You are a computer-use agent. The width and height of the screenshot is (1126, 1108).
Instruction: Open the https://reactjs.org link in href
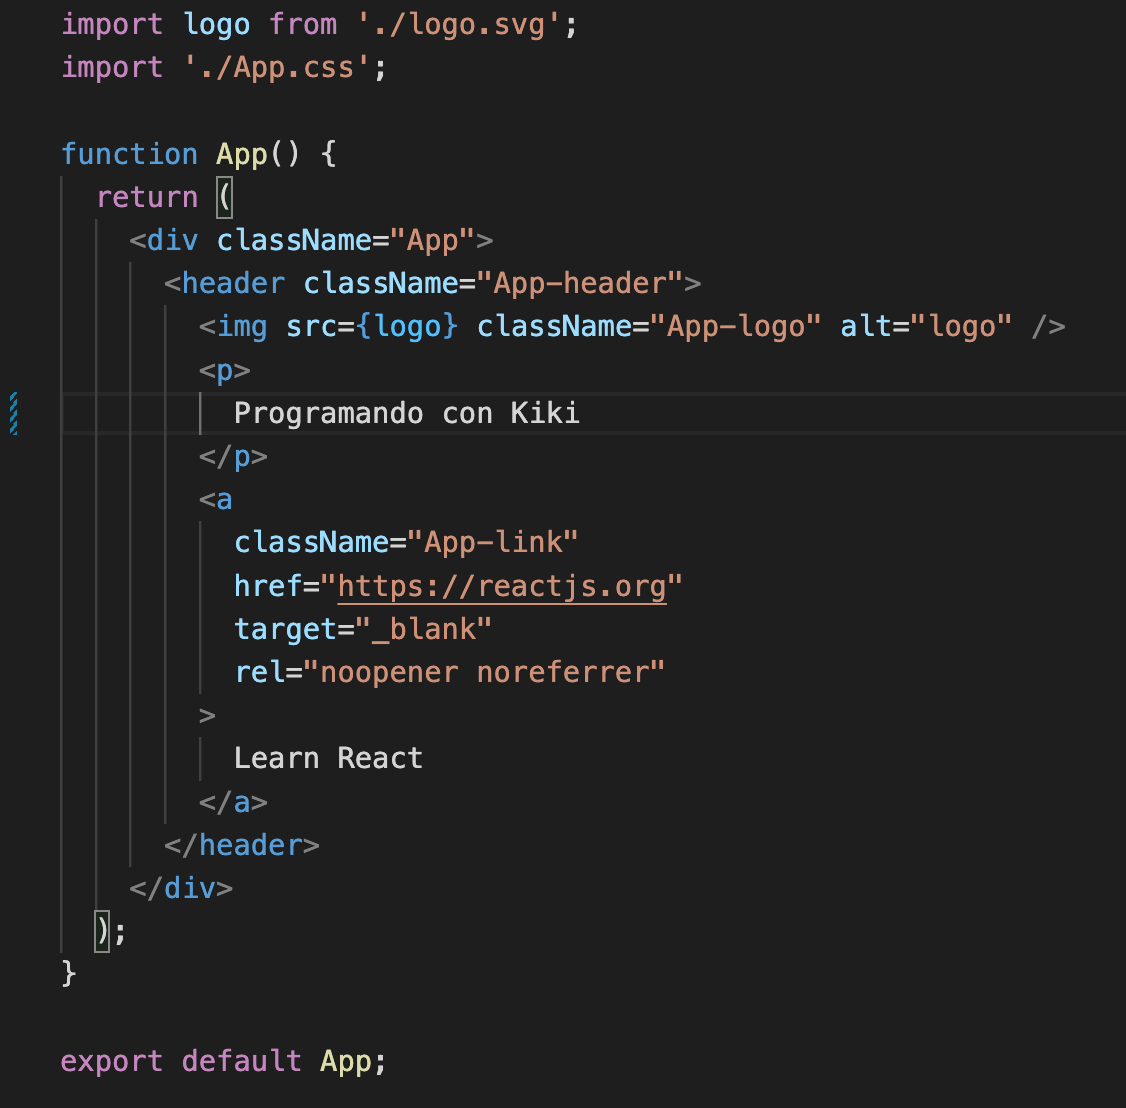pos(502,587)
